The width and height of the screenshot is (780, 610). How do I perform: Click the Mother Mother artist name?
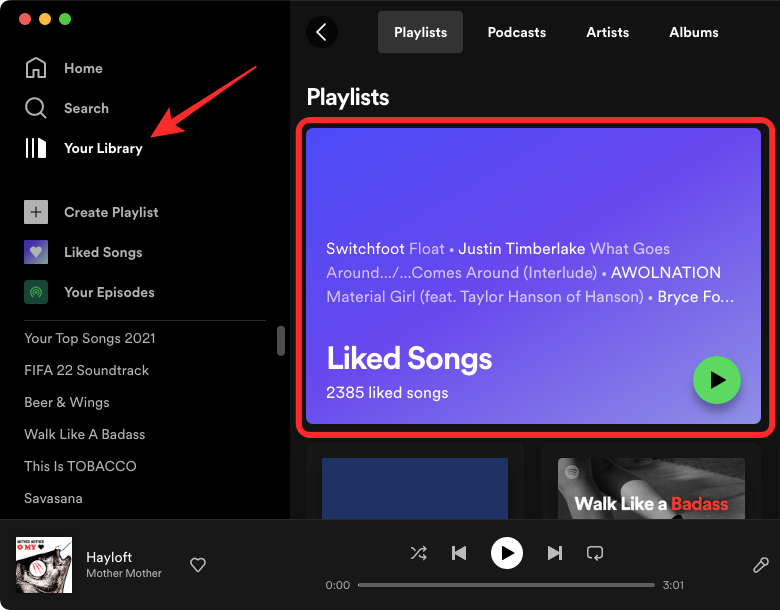coord(124,573)
